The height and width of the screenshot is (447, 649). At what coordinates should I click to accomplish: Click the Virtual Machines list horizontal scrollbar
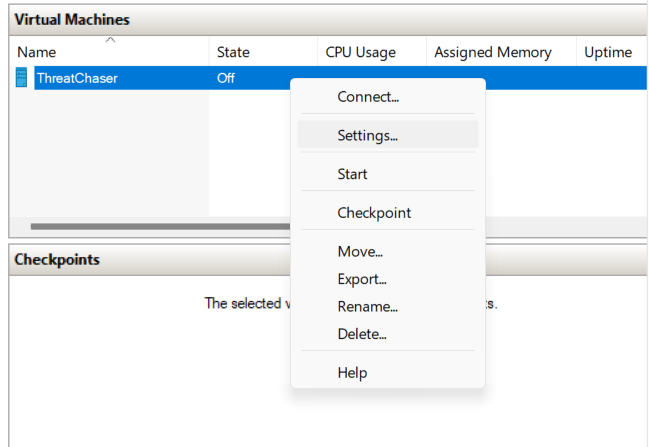[150, 227]
